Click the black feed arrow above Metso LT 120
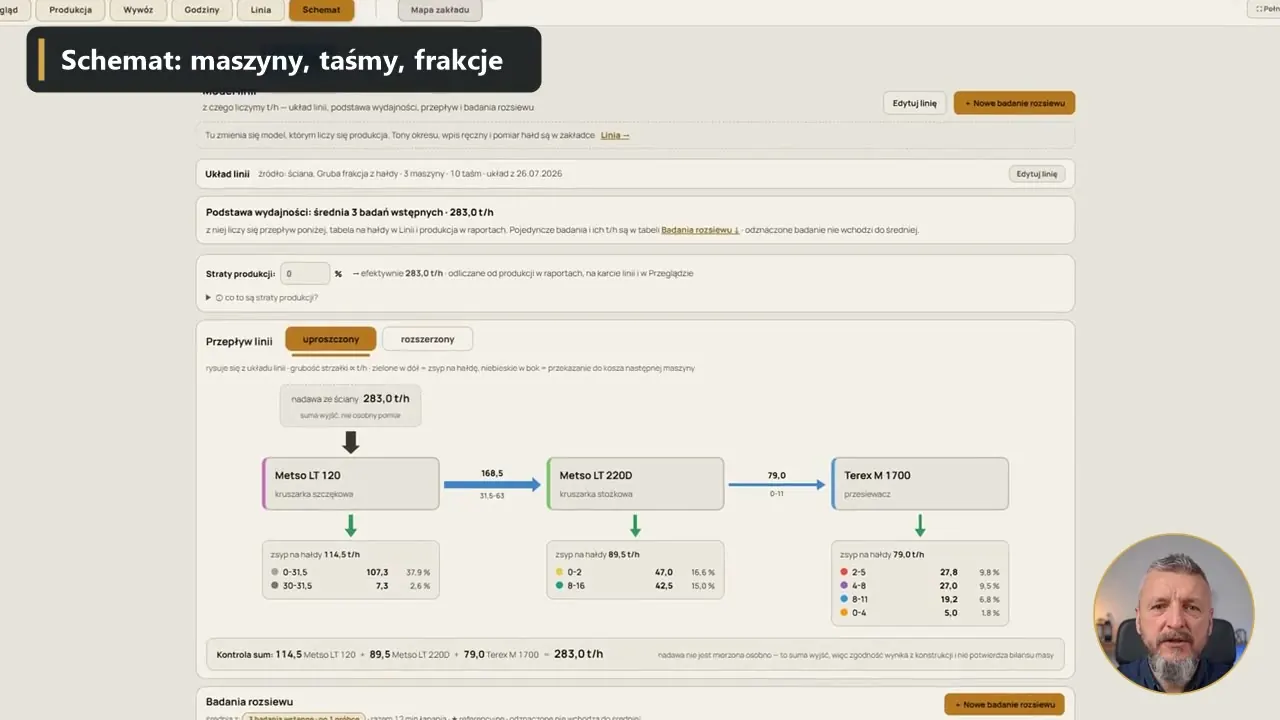This screenshot has width=1280, height=720. (x=350, y=442)
